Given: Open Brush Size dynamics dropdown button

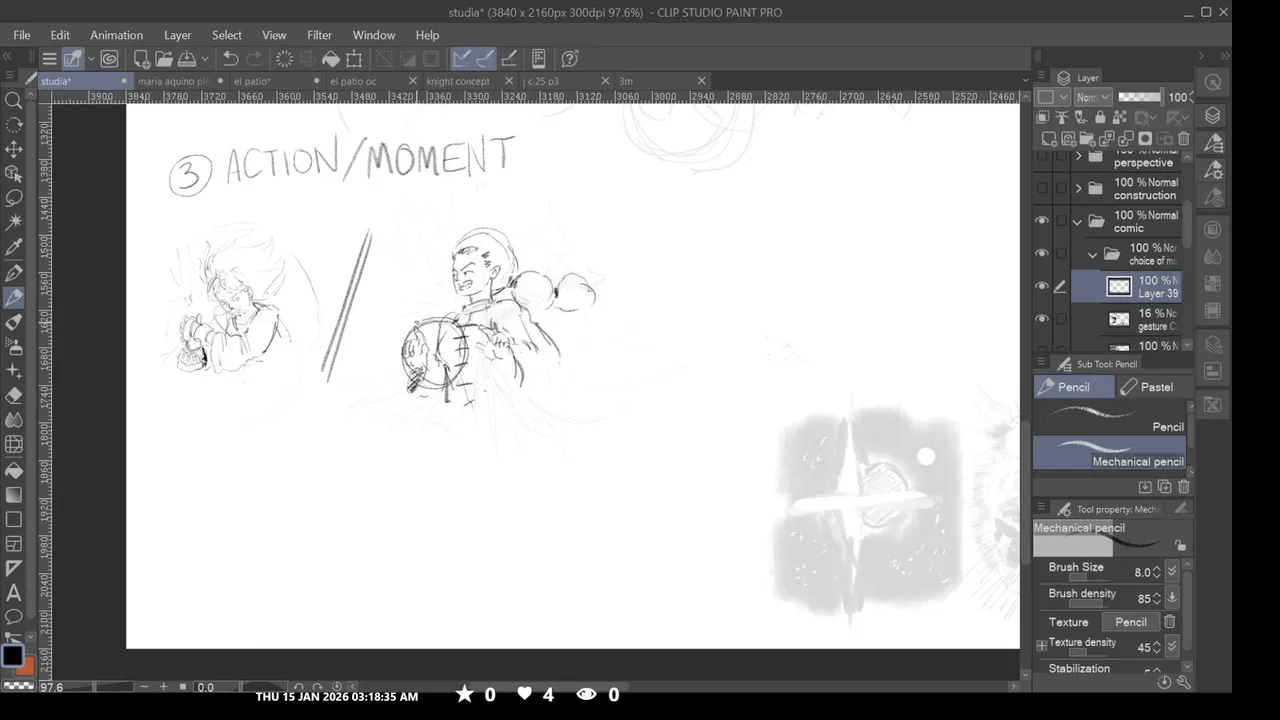Looking at the screenshot, I should pyautogui.click(x=1172, y=571).
